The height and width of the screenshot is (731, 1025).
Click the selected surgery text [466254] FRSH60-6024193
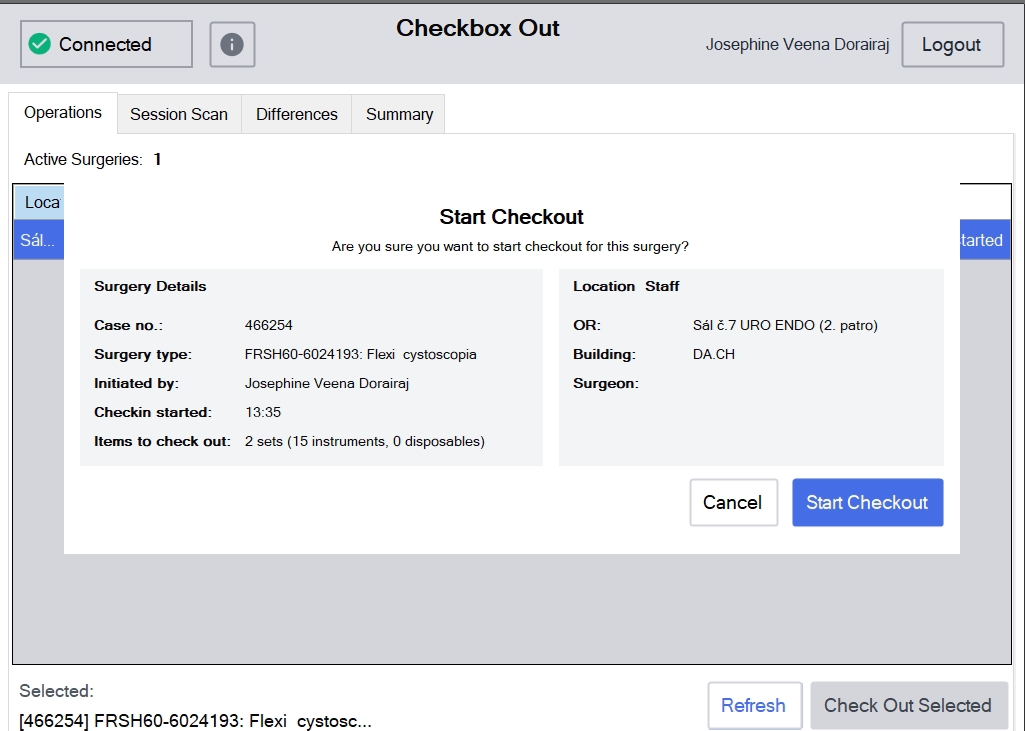(195, 721)
